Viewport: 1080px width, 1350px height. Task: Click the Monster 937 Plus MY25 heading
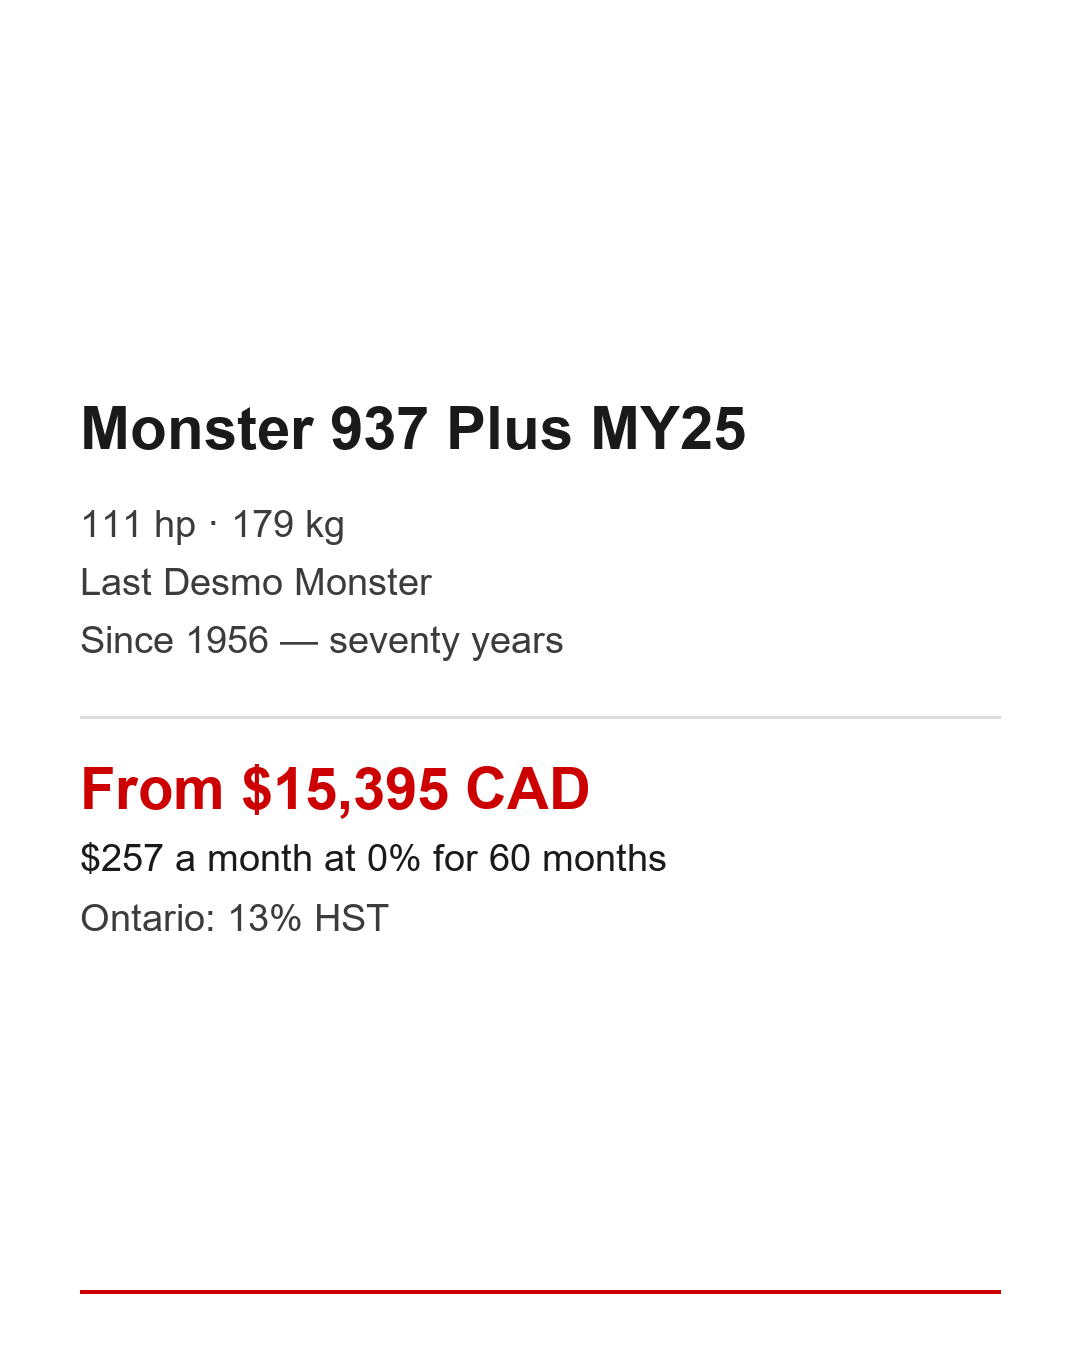point(413,429)
